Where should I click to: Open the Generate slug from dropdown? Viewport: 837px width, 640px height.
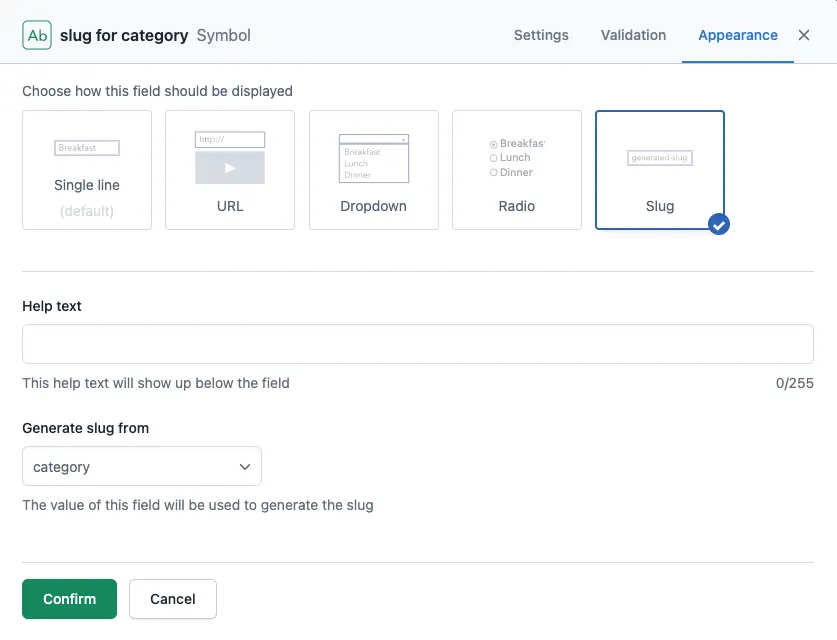142,467
